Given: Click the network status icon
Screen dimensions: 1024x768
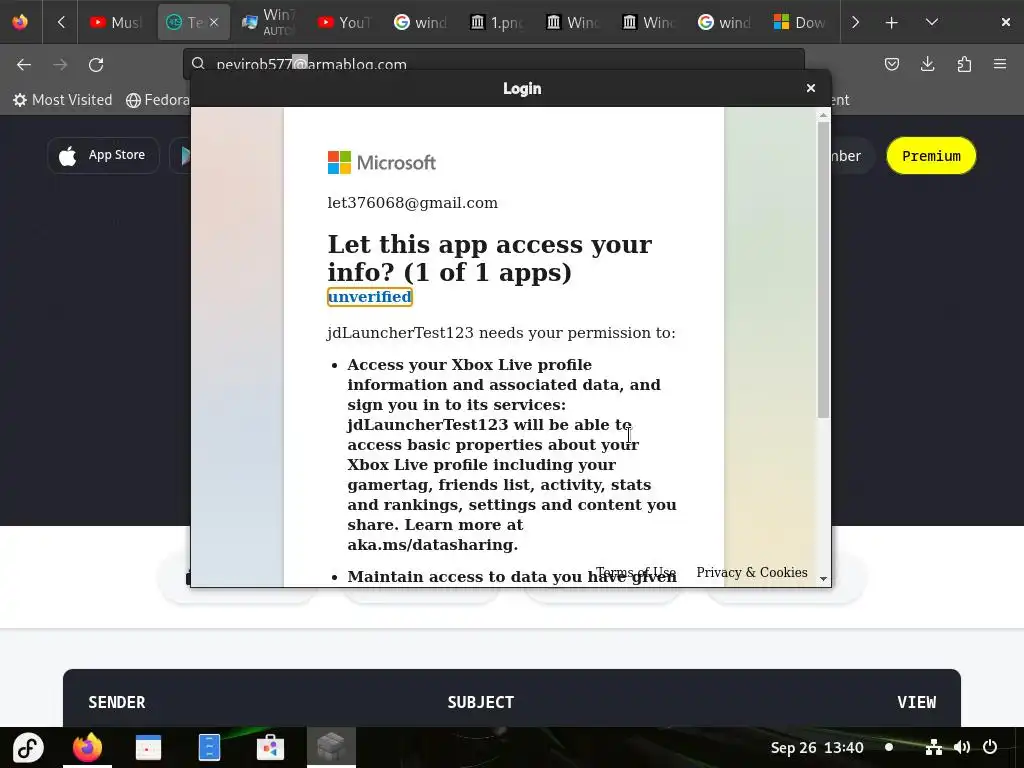Looking at the screenshot, I should pos(934,747).
